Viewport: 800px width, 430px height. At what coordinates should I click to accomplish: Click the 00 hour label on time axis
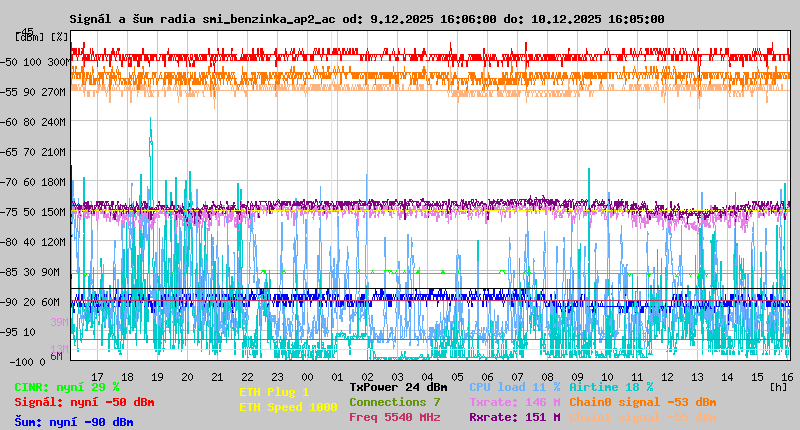(311, 376)
